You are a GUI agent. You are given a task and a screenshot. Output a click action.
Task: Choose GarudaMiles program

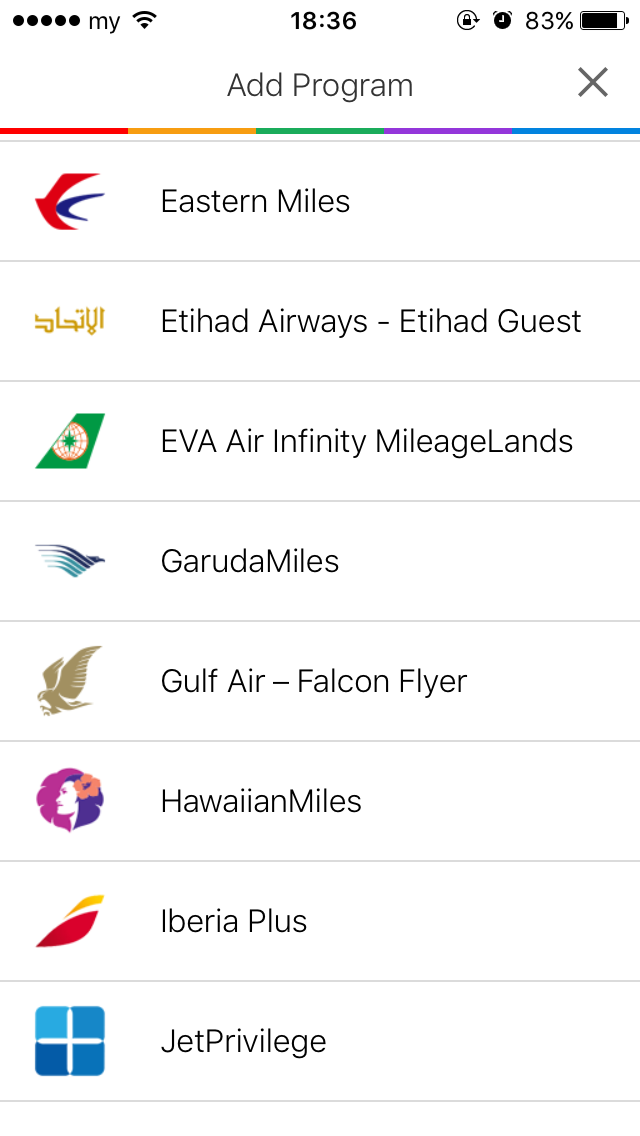pos(250,561)
